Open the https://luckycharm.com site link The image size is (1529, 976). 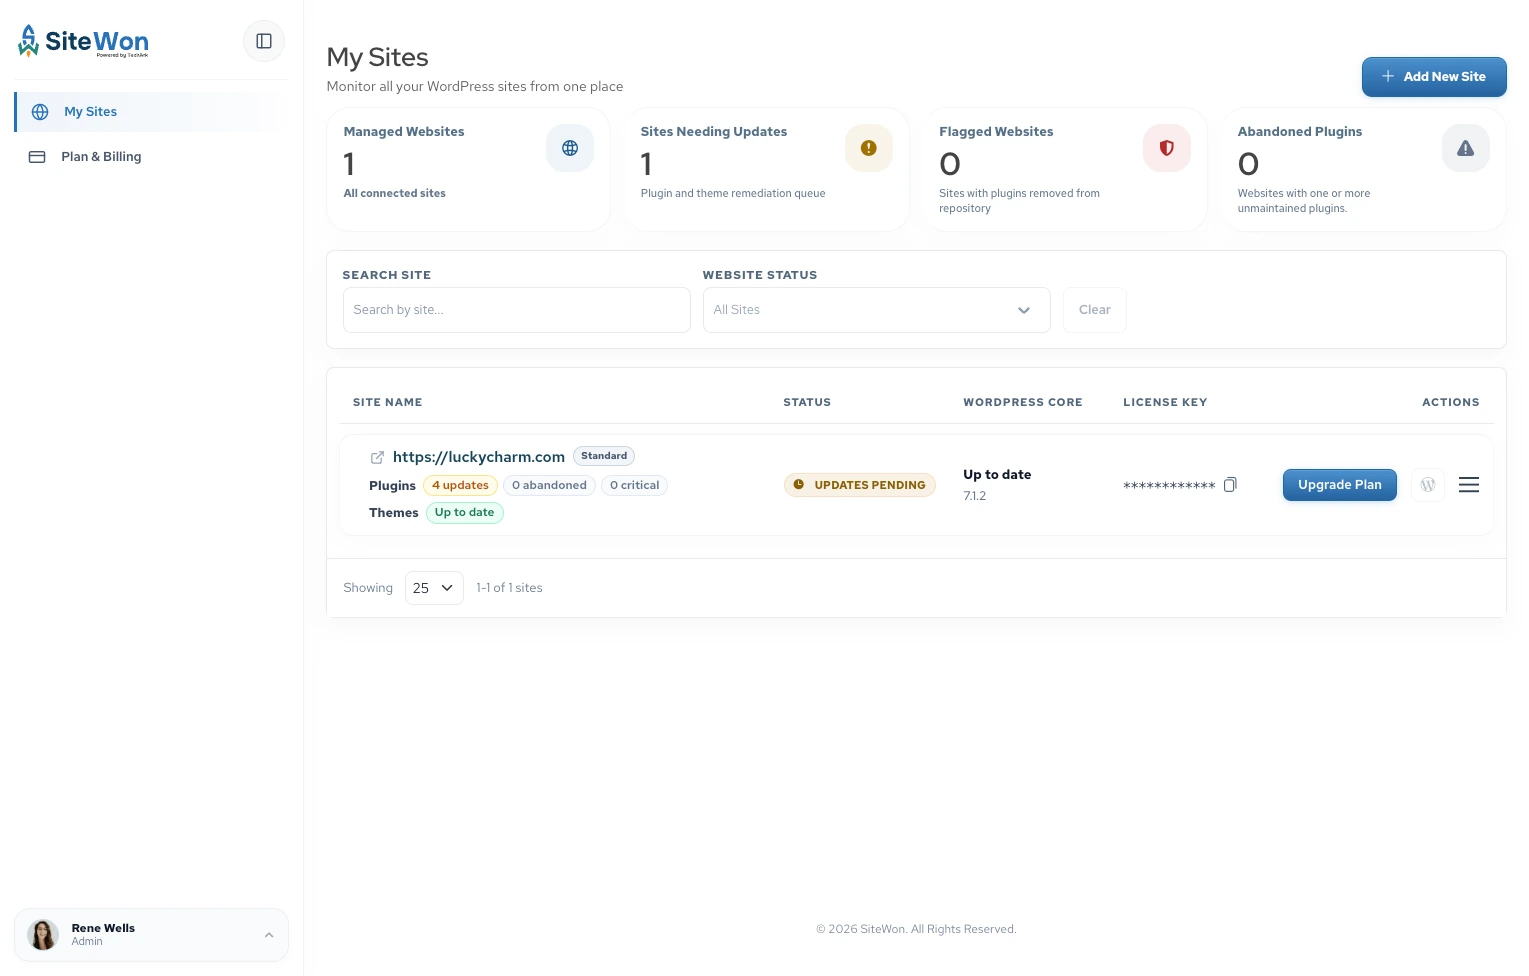[478, 457]
